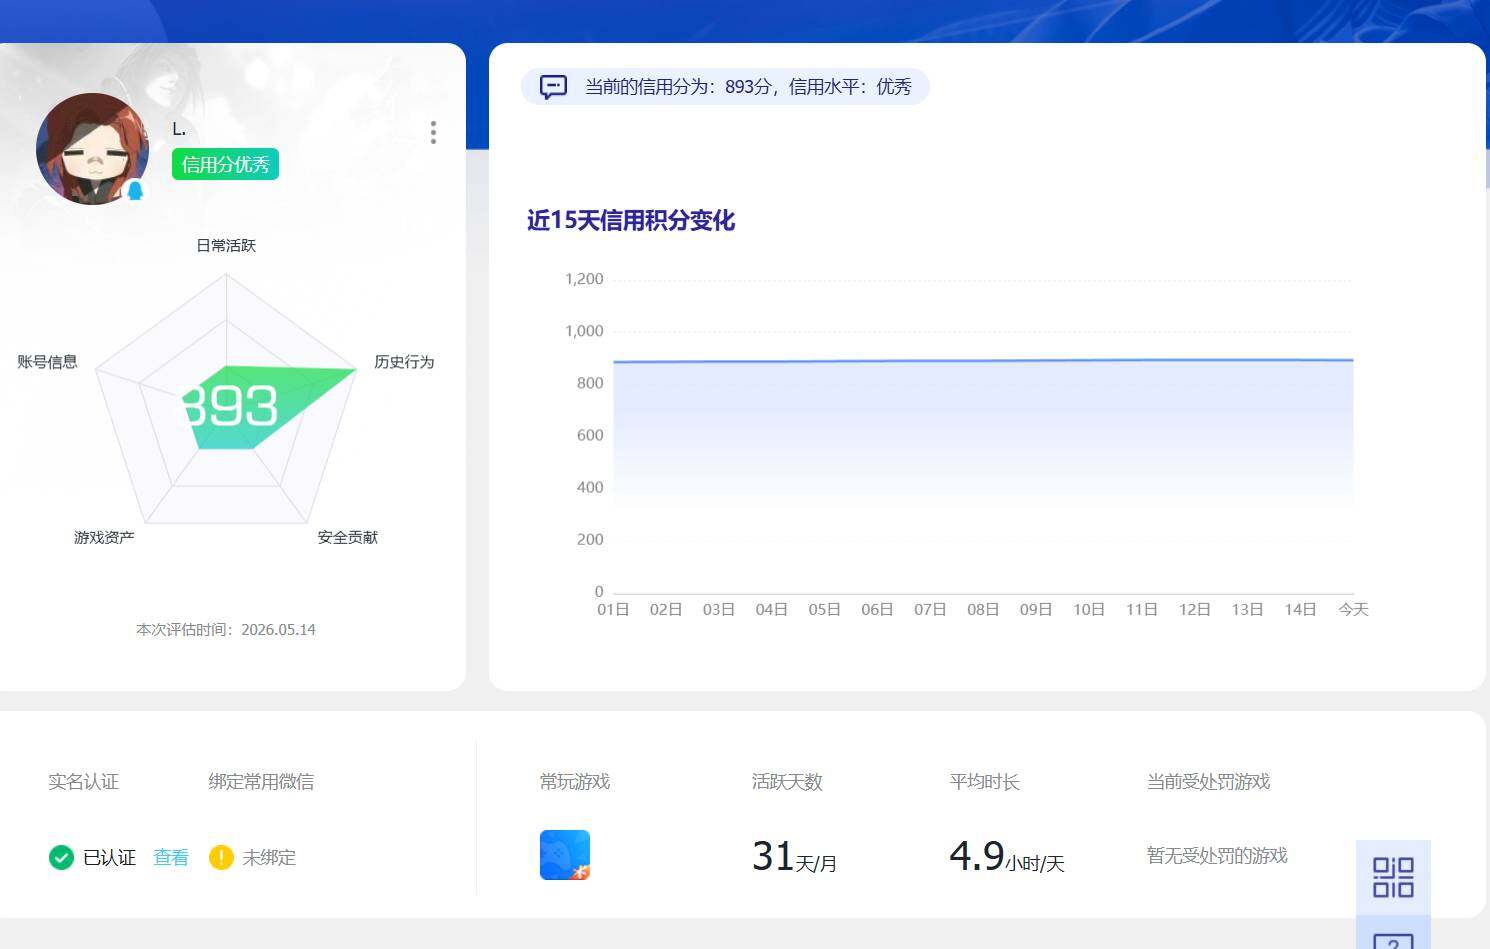This screenshot has width=1490, height=949.
Task: Click the 4.9小时/天 value
Action: pyautogui.click(x=1007, y=856)
